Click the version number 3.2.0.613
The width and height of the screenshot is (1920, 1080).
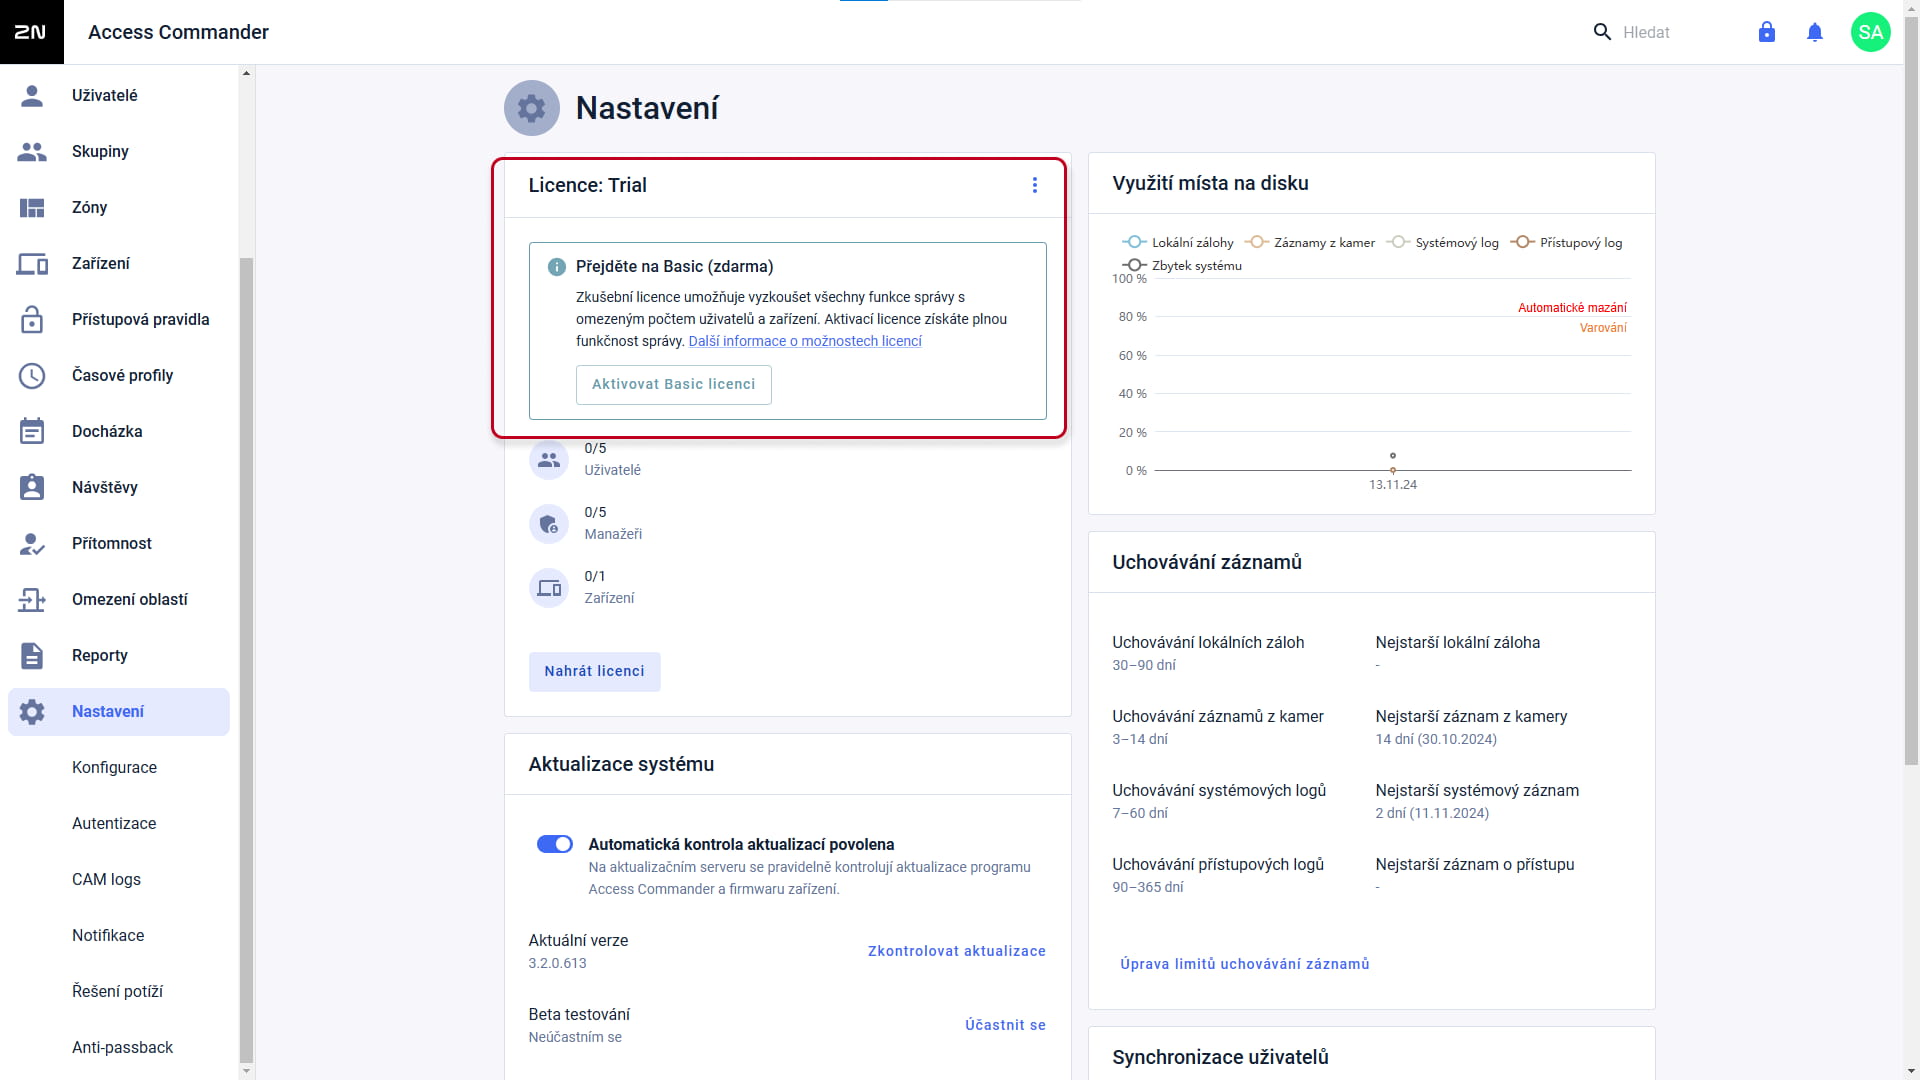tap(557, 963)
